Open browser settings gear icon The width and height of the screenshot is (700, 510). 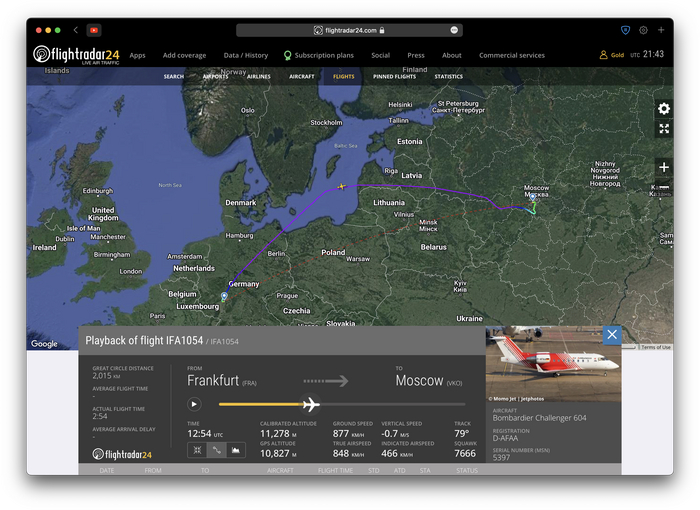[x=643, y=30]
